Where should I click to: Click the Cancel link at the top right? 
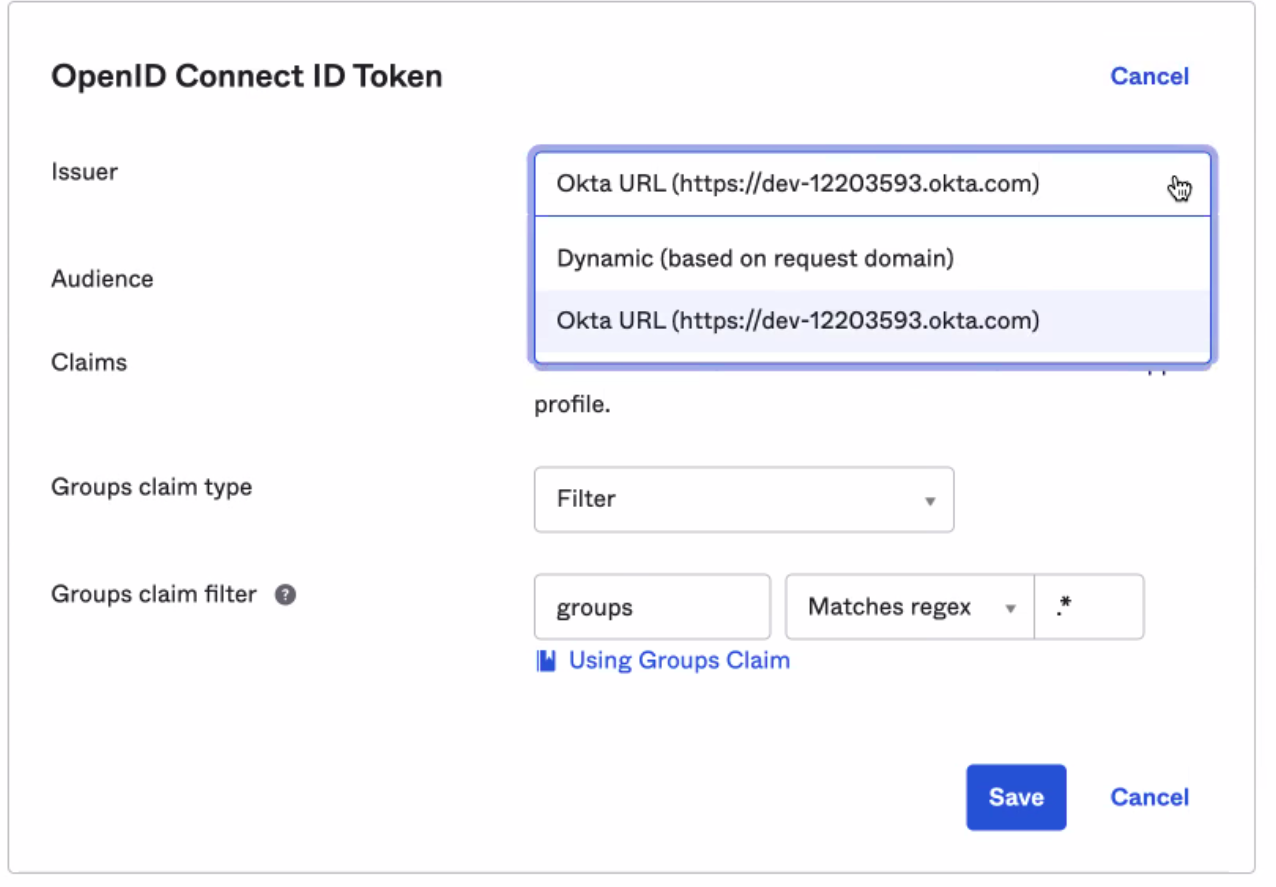[x=1149, y=77]
